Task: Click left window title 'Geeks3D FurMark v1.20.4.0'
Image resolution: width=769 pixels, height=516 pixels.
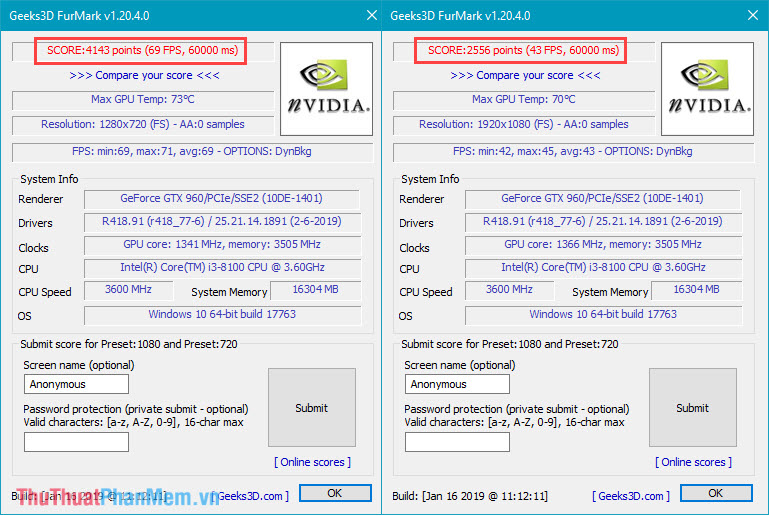Action: pyautogui.click(x=79, y=16)
